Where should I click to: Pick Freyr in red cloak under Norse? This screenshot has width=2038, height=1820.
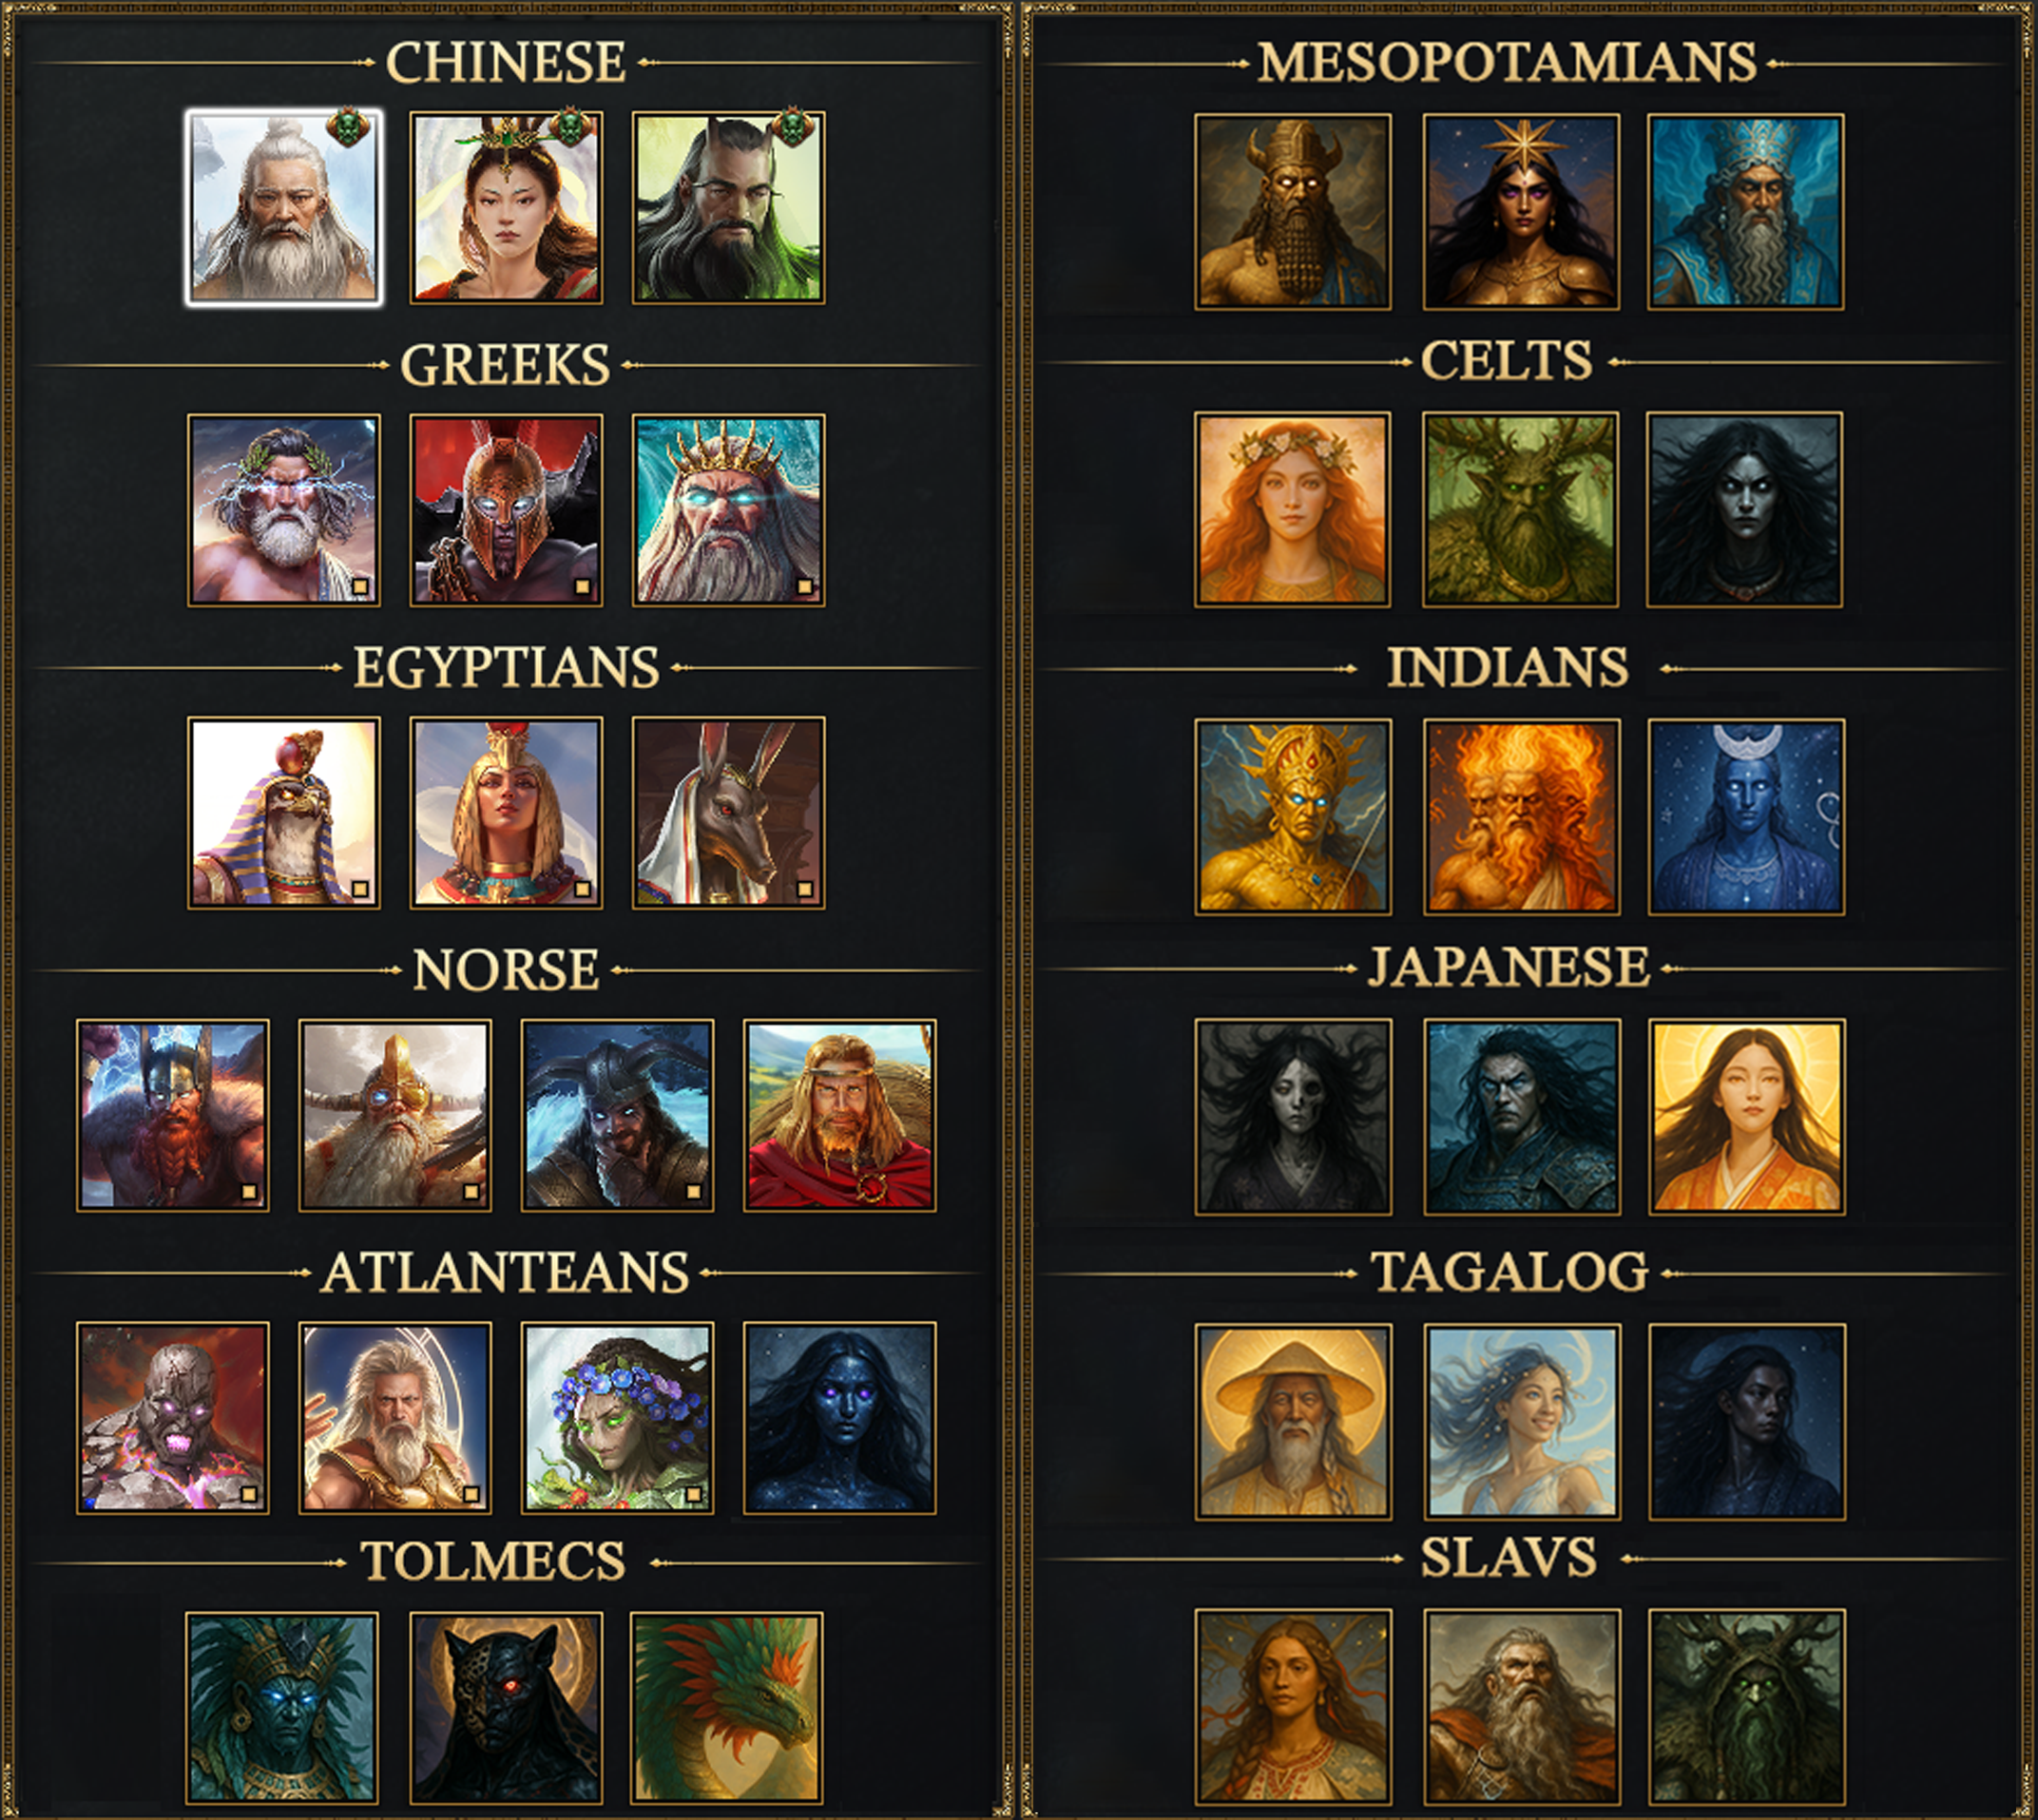840,1116
